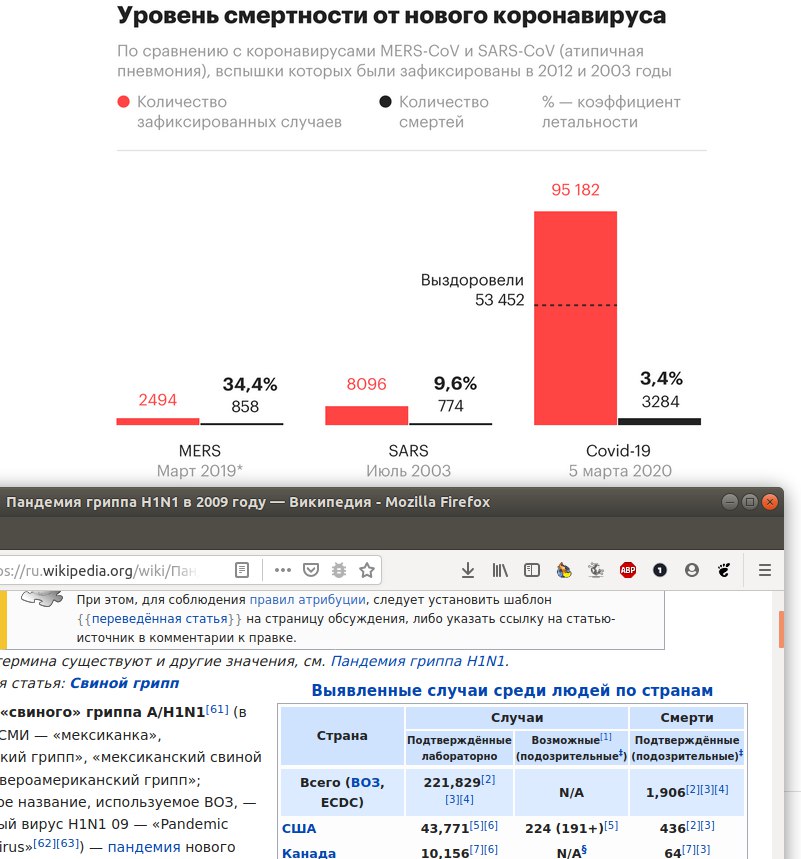Image resolution: width=801 pixels, height=859 pixels.
Task: Select the 'Выздоровели 53 452' label
Action: pyautogui.click(x=472, y=290)
